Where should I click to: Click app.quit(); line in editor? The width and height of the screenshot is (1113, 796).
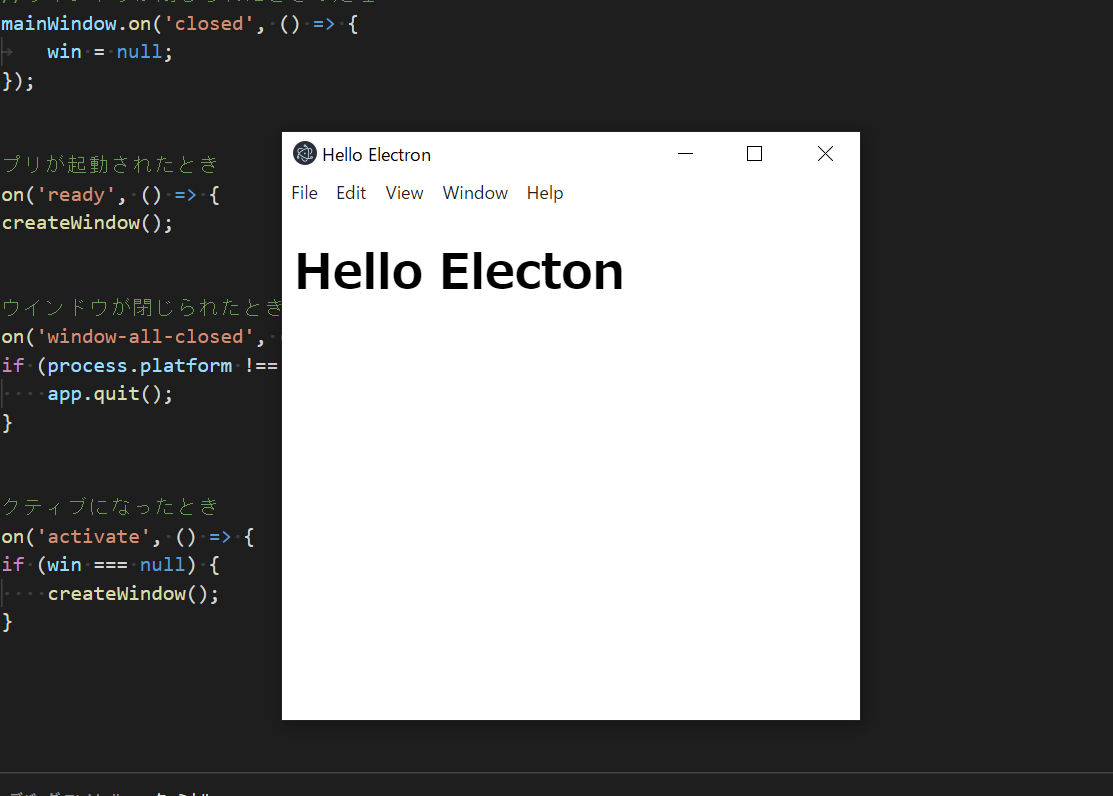pyautogui.click(x=109, y=394)
